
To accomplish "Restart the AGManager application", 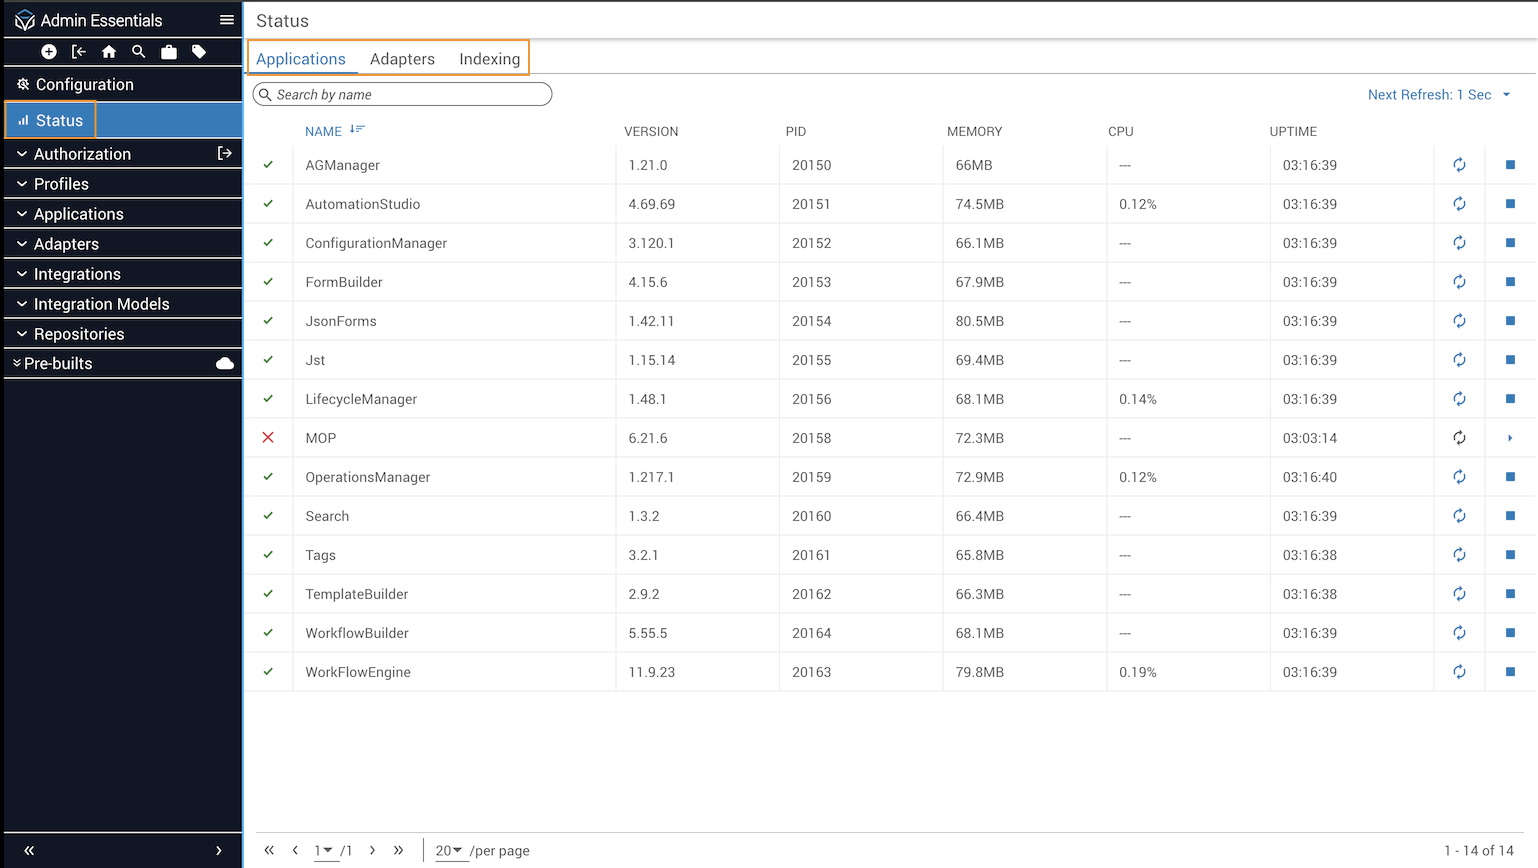I will [x=1459, y=165].
